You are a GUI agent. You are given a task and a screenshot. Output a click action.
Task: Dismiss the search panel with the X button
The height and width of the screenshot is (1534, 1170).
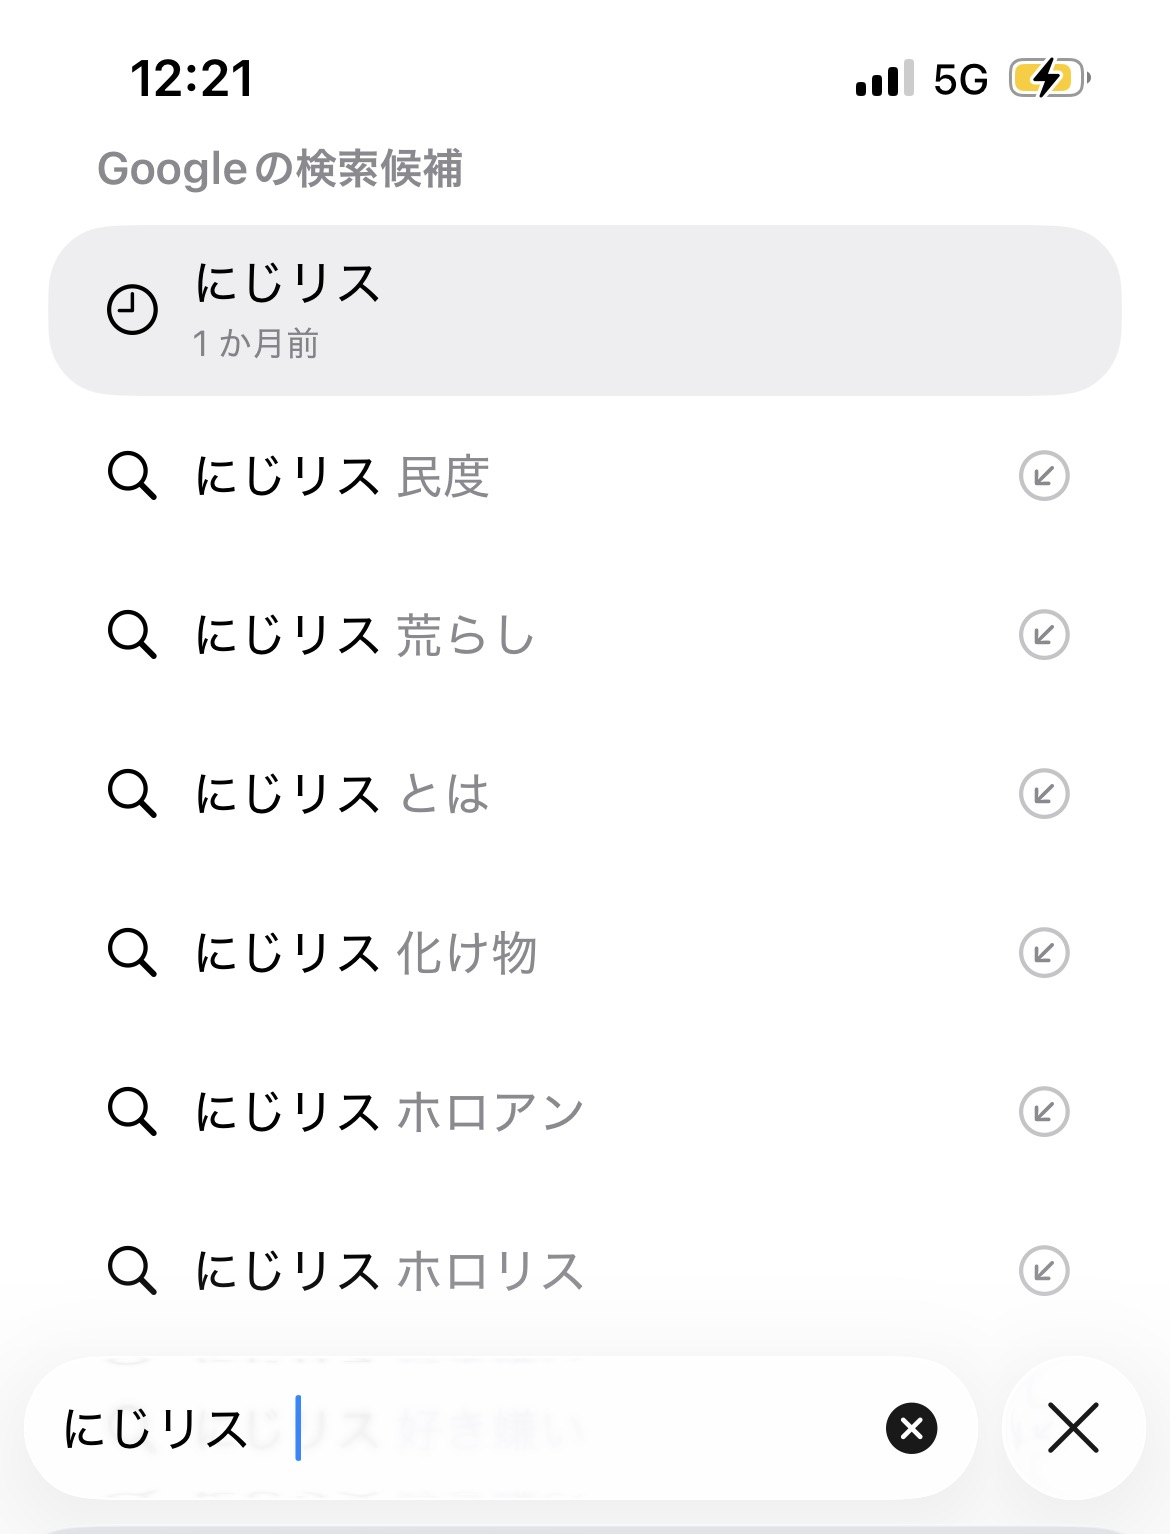[x=1073, y=1428]
